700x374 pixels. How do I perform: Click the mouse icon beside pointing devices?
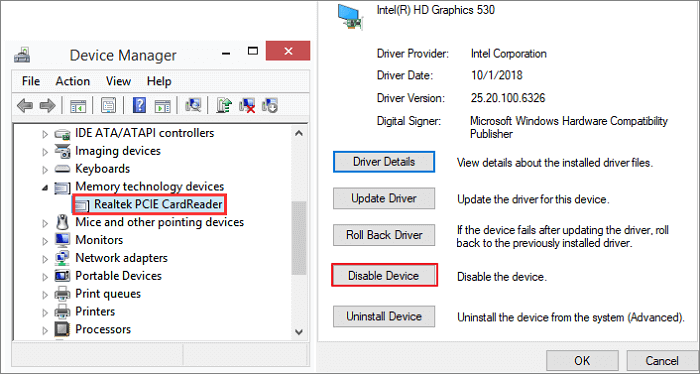tap(62, 222)
